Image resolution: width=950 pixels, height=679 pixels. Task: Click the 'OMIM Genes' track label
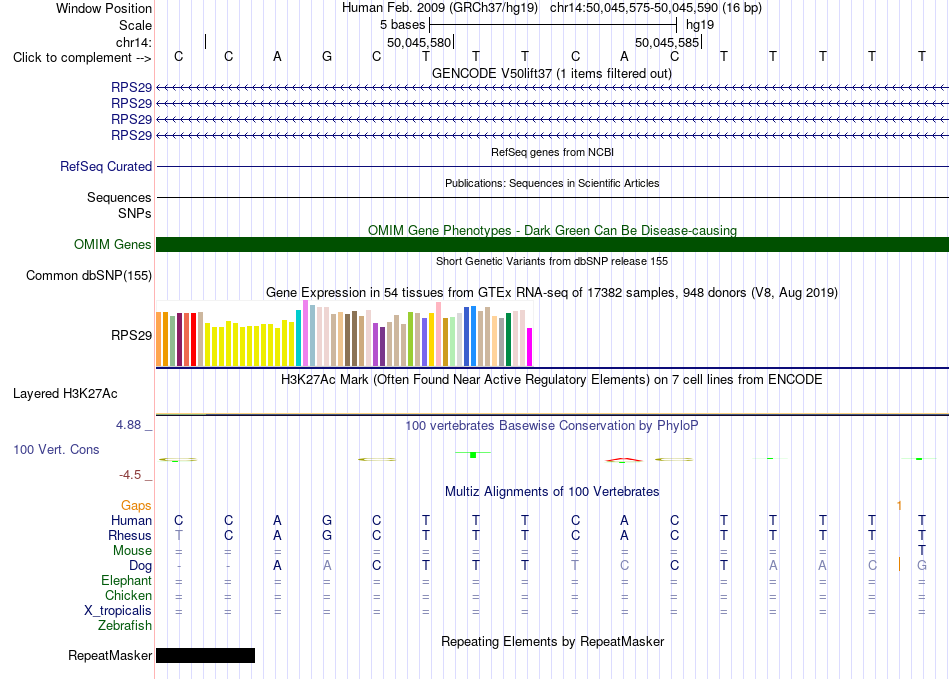click(113, 245)
